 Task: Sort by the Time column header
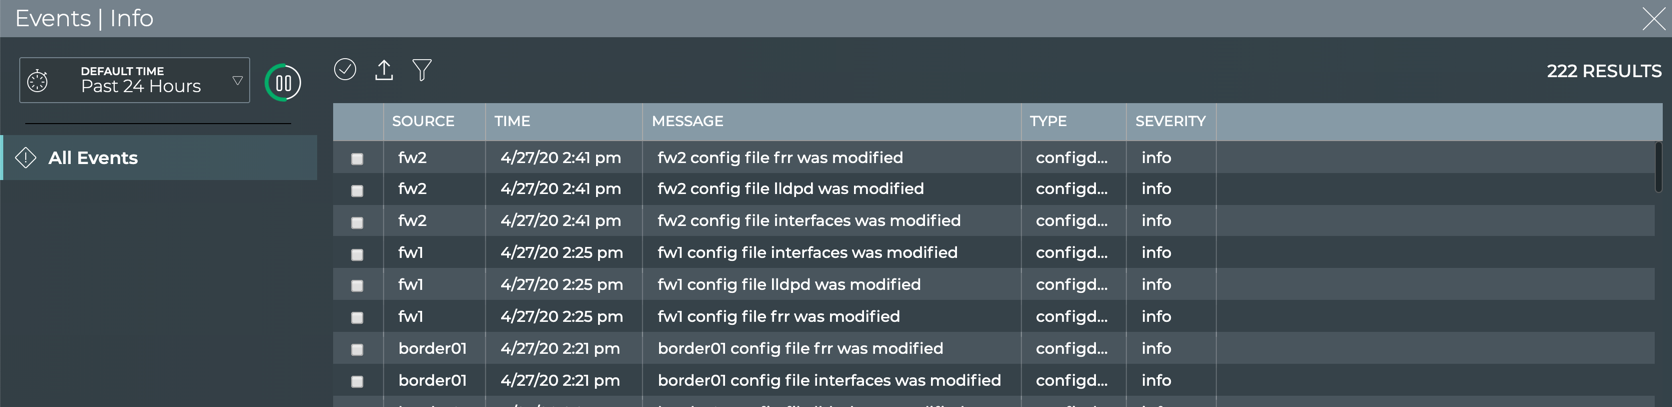pyautogui.click(x=512, y=121)
